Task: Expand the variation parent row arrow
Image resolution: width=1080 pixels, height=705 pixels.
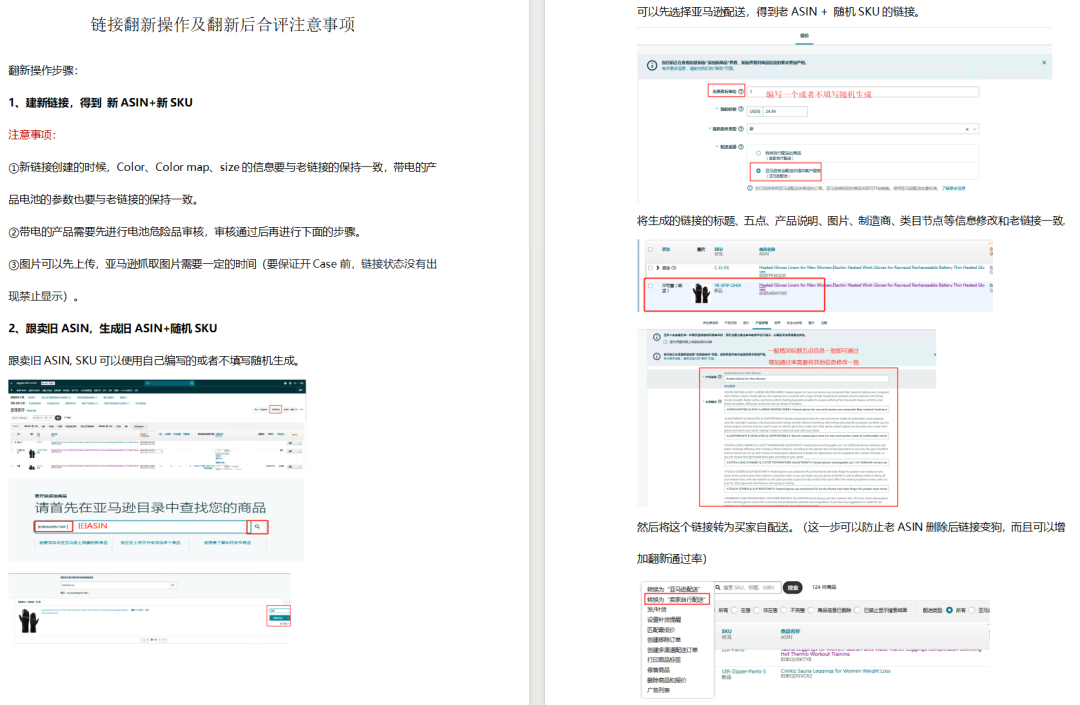Action: coord(660,268)
